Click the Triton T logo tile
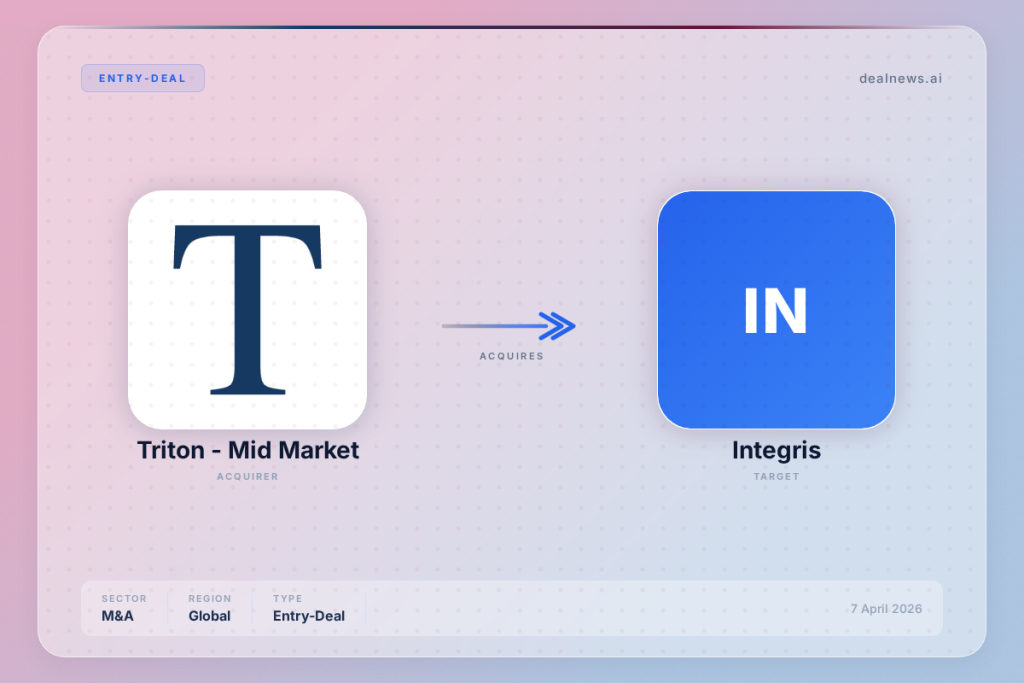 coord(247,309)
